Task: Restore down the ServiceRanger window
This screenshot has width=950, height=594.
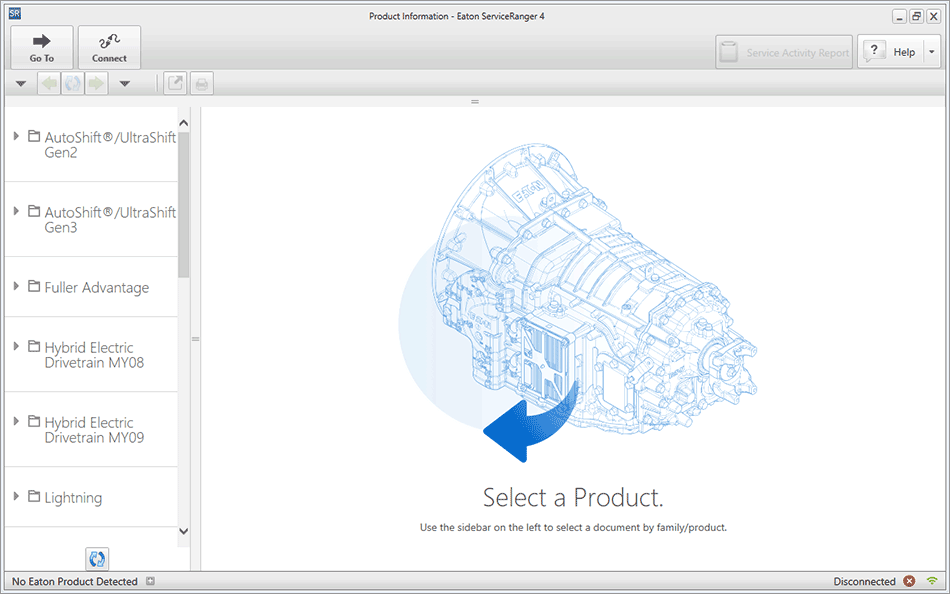Action: click(x=917, y=17)
